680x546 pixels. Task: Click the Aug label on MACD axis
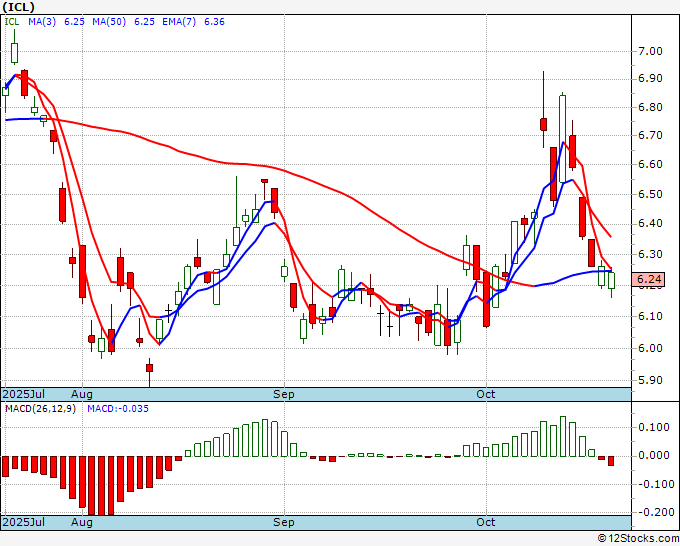(82, 522)
